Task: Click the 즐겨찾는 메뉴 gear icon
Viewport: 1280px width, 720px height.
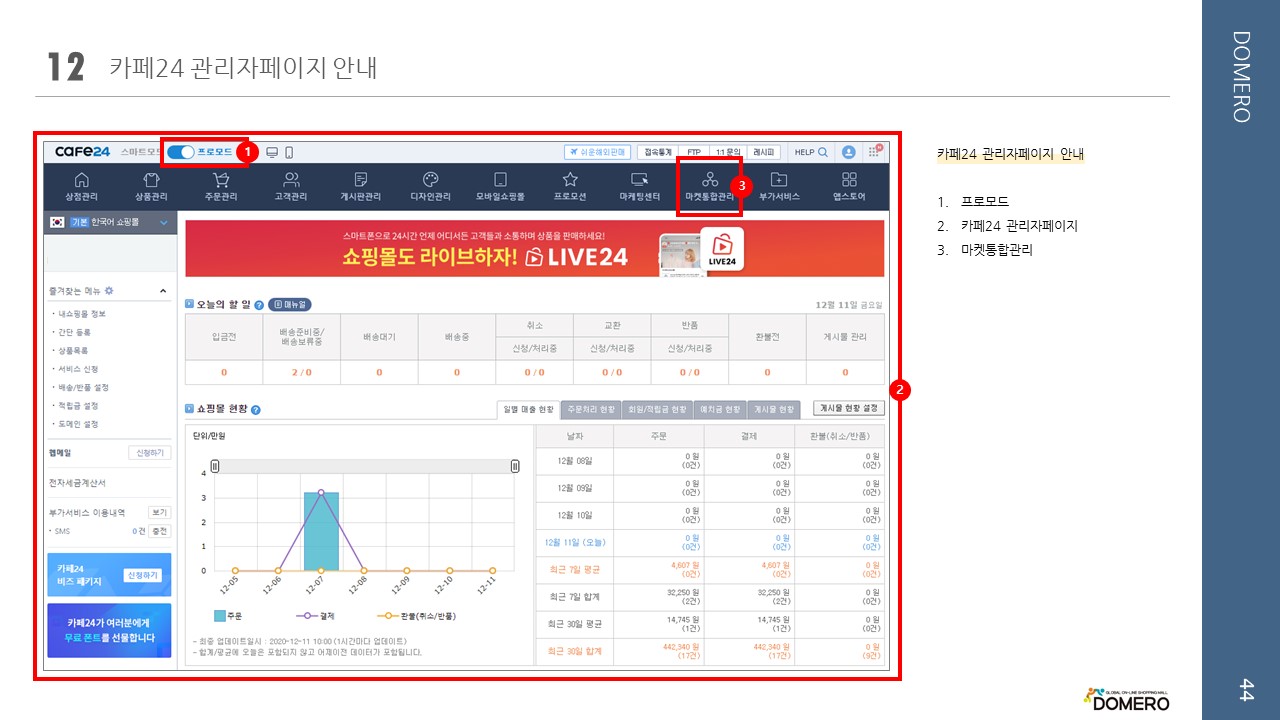Action: click(109, 290)
